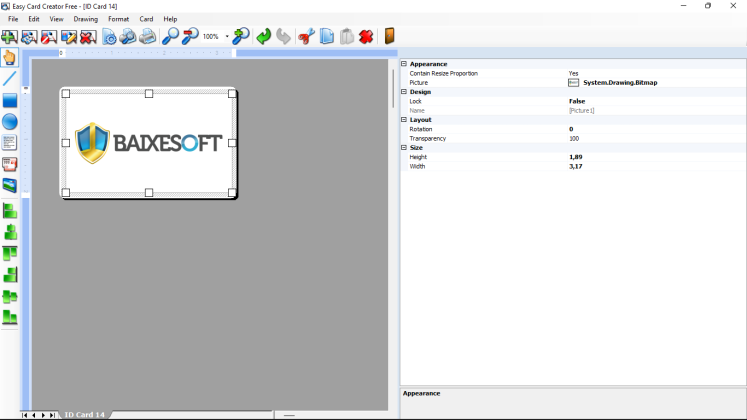The width and height of the screenshot is (747, 420).
Task: Align objects to top edge
Action: click(10, 253)
